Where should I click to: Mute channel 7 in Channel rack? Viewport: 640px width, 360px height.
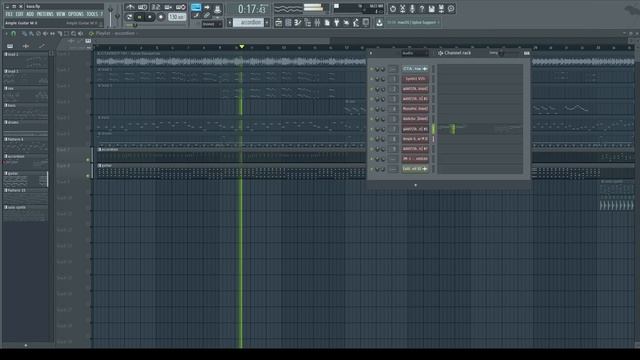[x=371, y=129]
